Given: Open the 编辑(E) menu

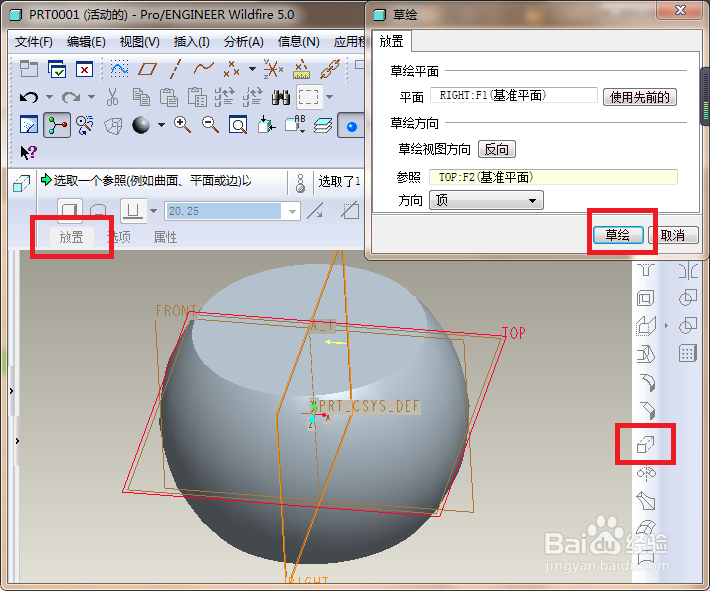Looking at the screenshot, I should pos(86,42).
